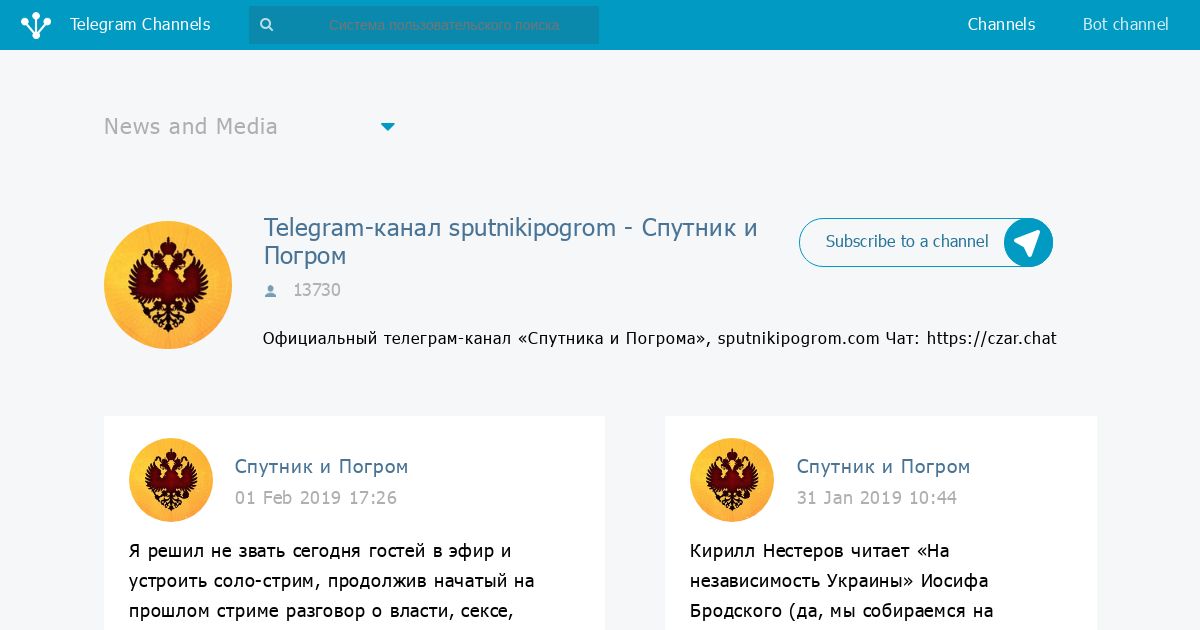Click avatar on the 31 Jan 2019 post
The height and width of the screenshot is (630, 1200).
tap(732, 480)
